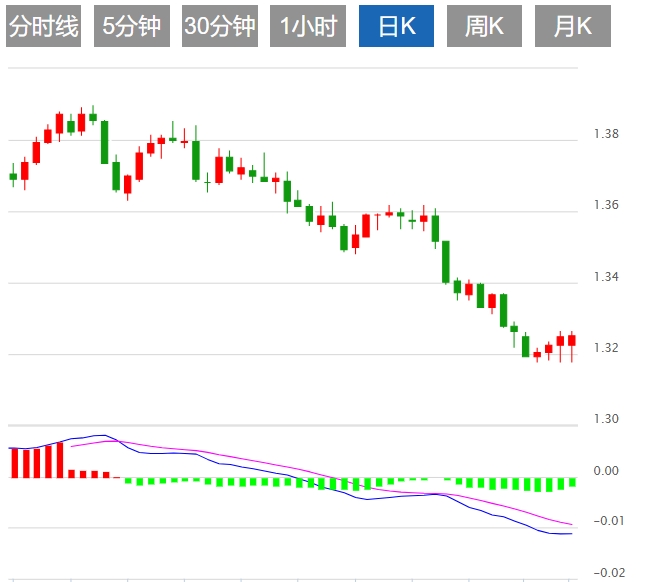Select the 5分钟 chart tab
The image size is (648, 582).
pos(131,27)
